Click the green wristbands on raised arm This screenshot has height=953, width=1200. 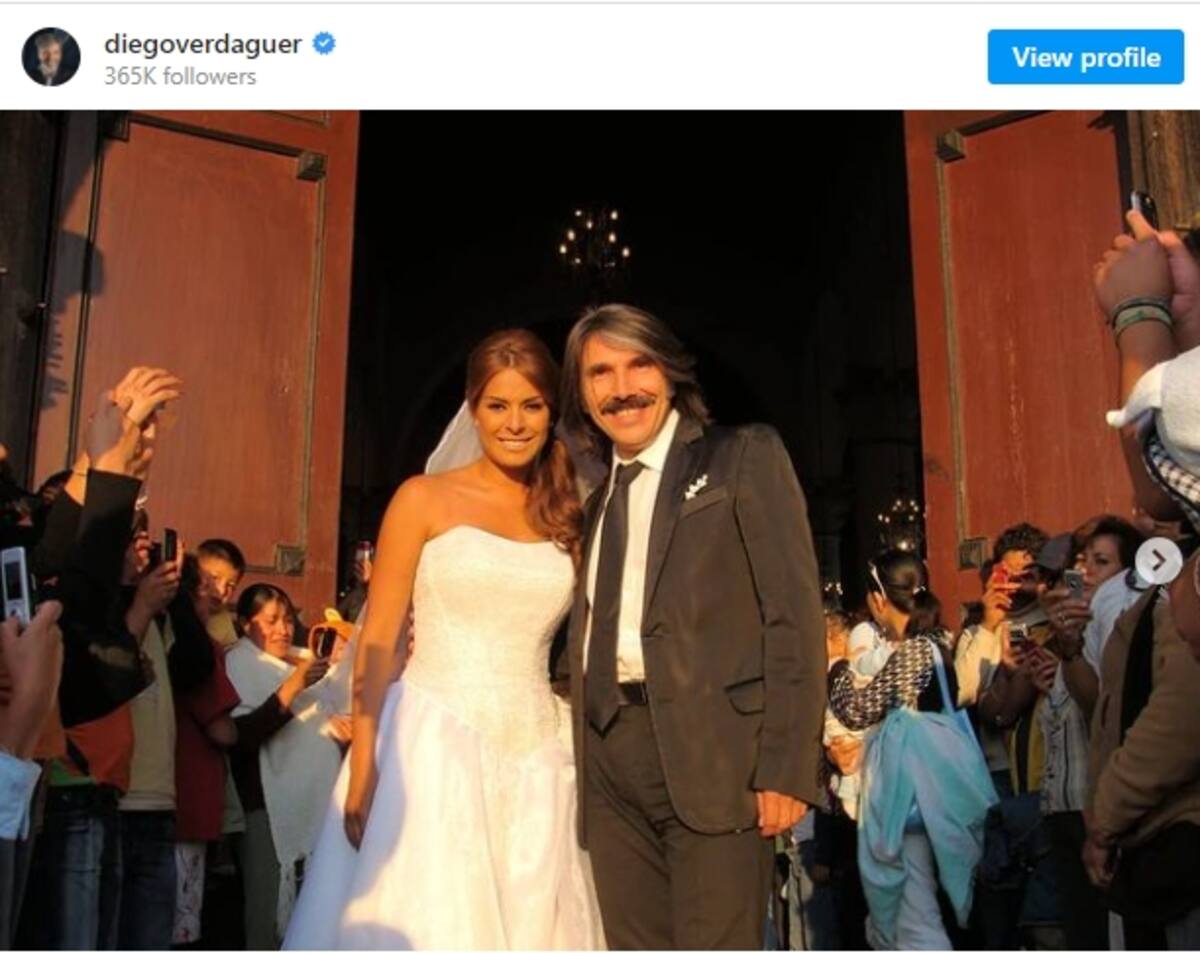point(1142,317)
